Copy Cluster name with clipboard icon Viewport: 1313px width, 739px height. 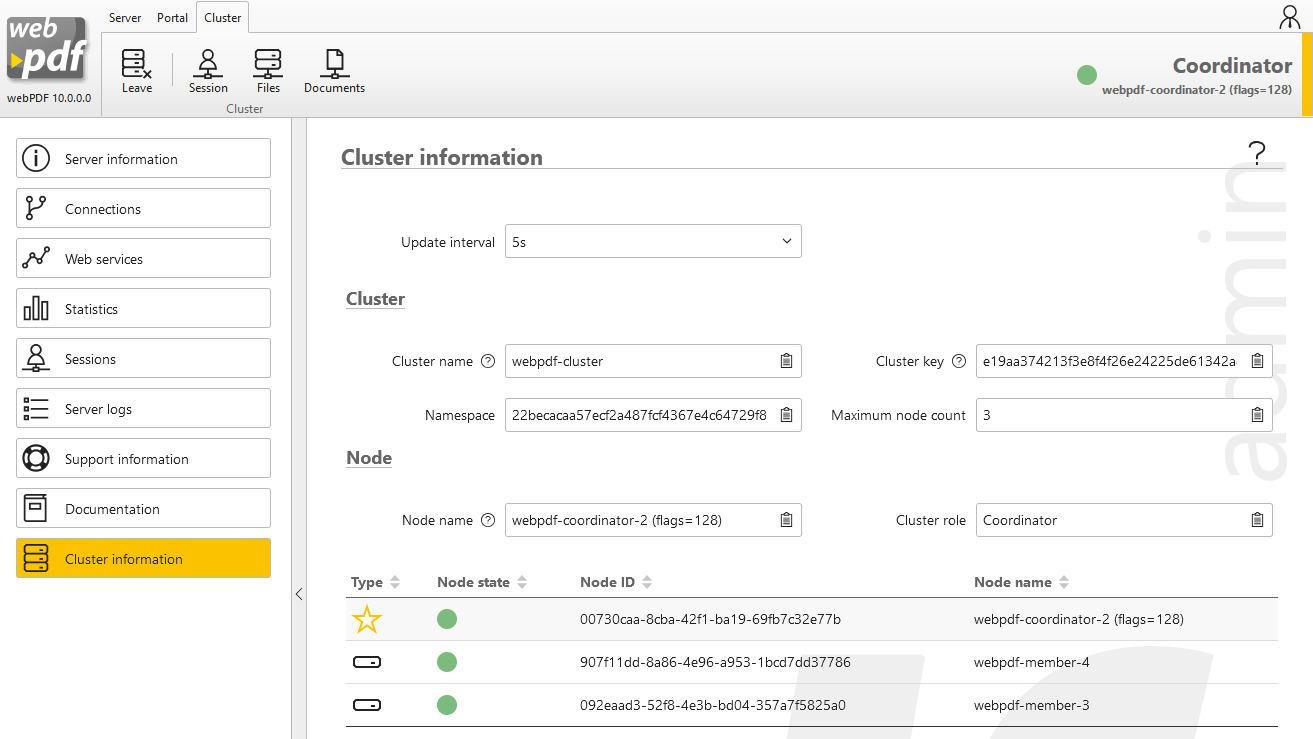(786, 361)
